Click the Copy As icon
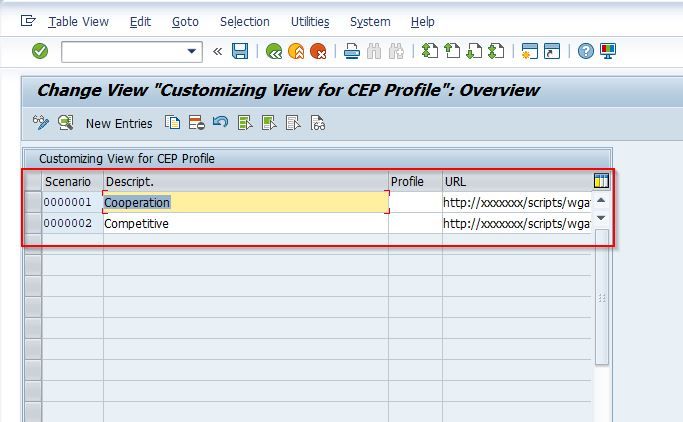Image resolution: width=683 pixels, height=422 pixels. tap(172, 123)
